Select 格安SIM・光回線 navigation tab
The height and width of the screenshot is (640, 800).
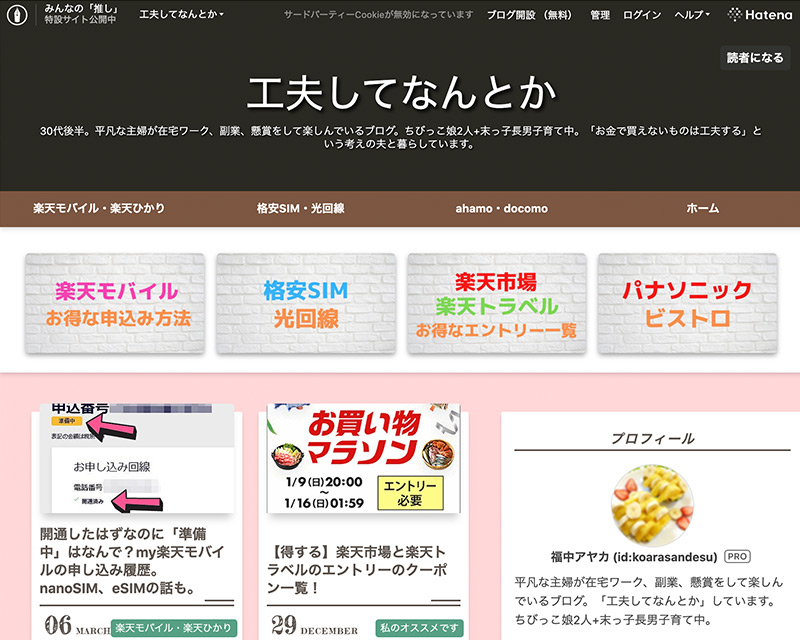click(300, 209)
